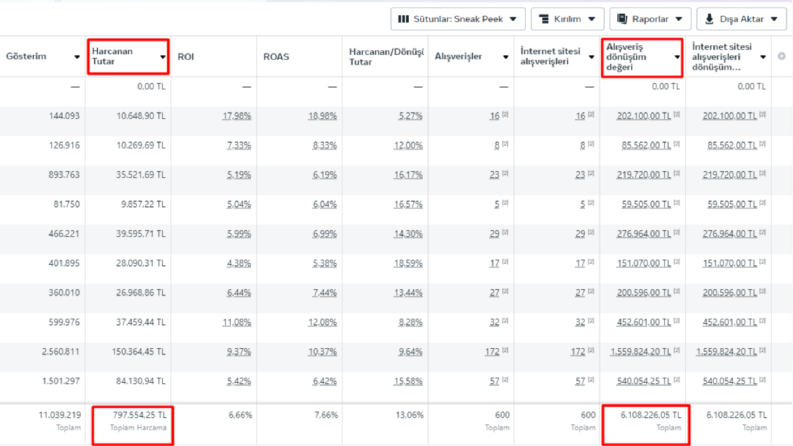
Task: Click the ROI value 11,08%
Action: [237, 322]
